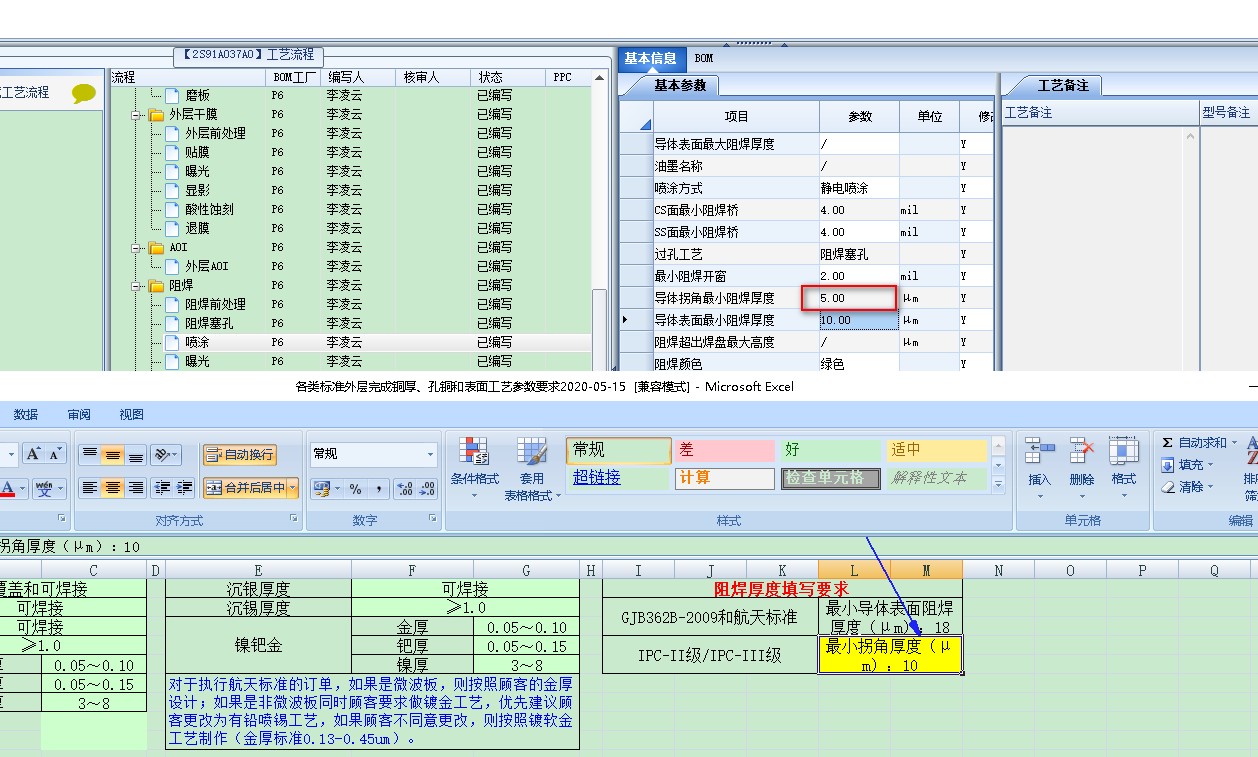The image size is (1258, 757).
Task: Apply the 超链接 cell style
Action: point(620,478)
